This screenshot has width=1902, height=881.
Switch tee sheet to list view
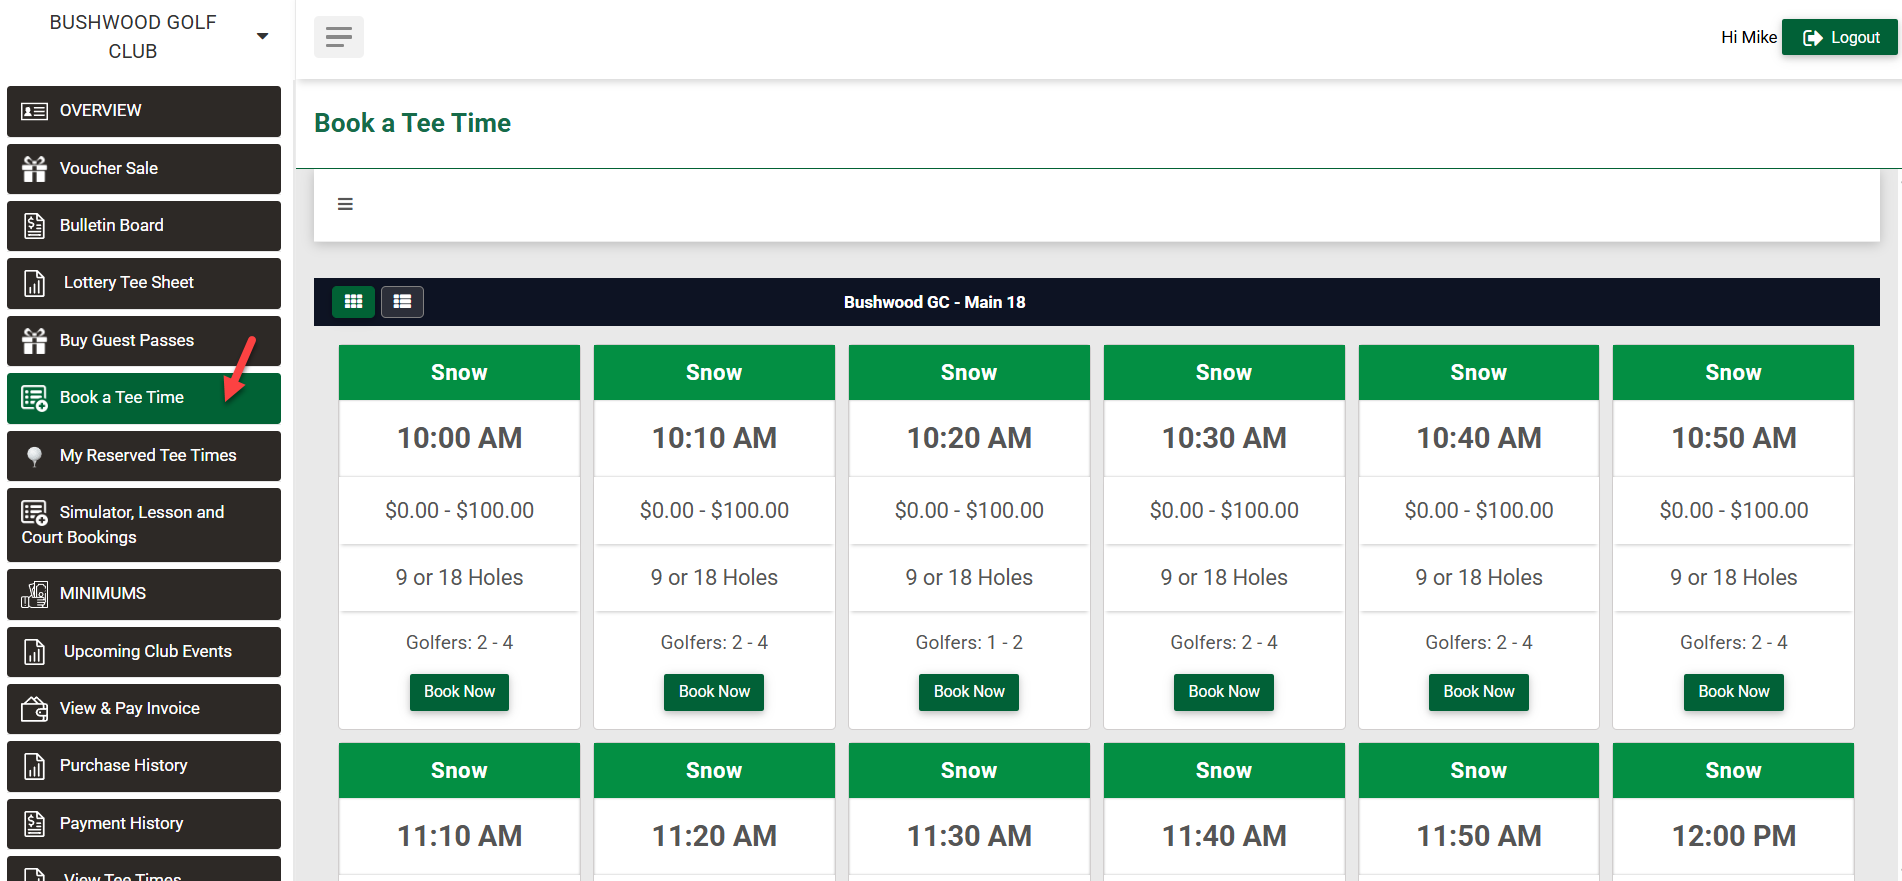tap(402, 302)
